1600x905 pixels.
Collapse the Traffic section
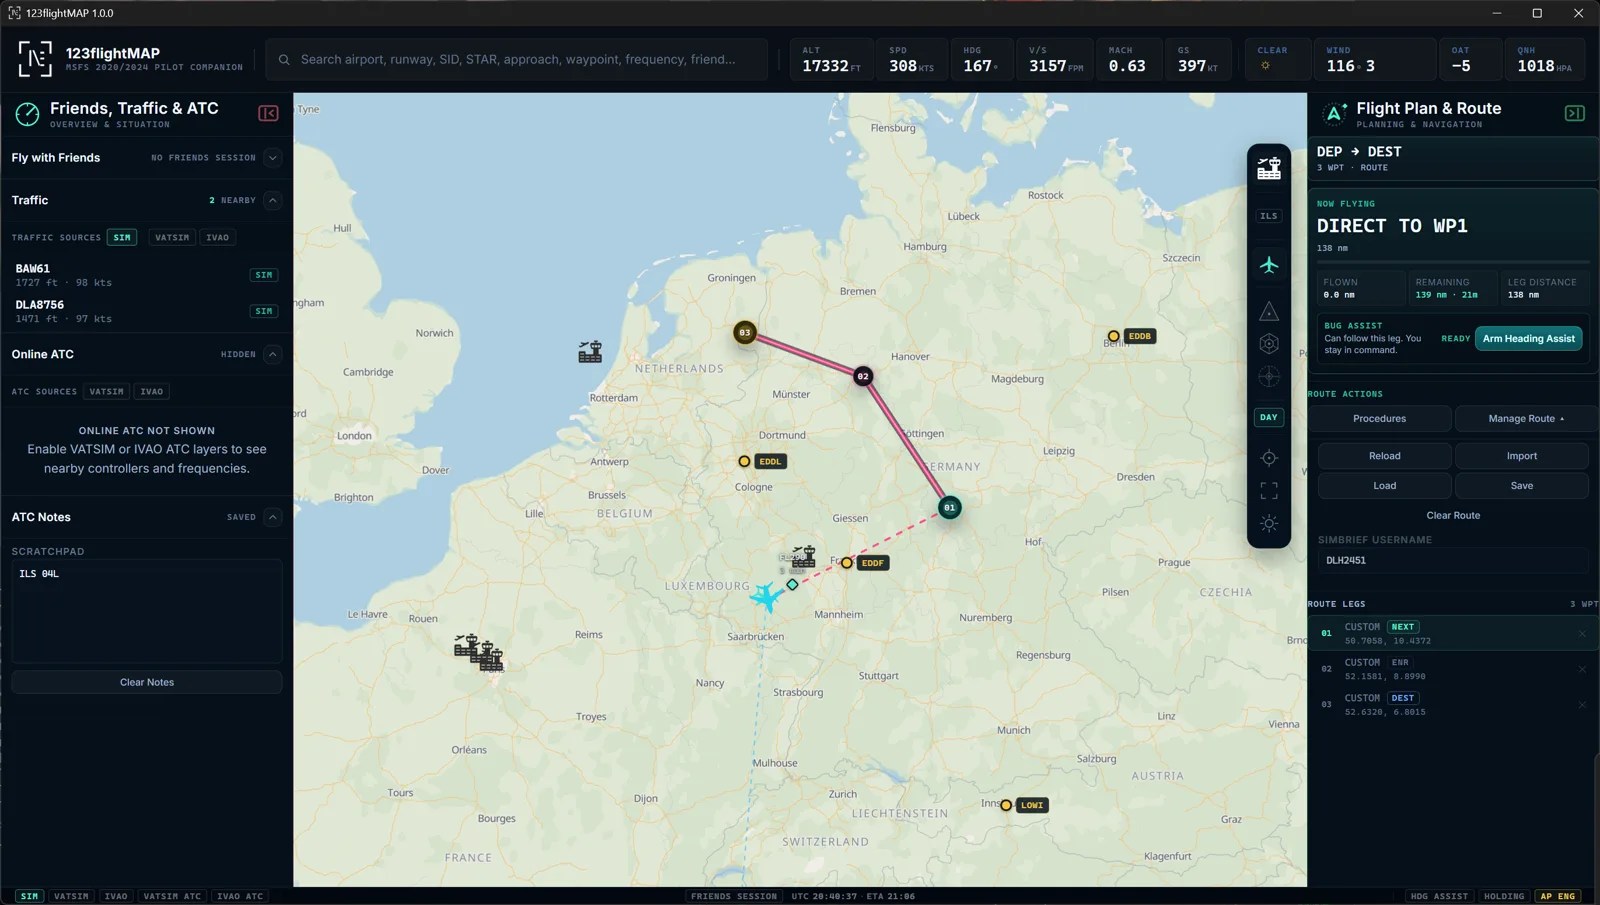point(272,200)
